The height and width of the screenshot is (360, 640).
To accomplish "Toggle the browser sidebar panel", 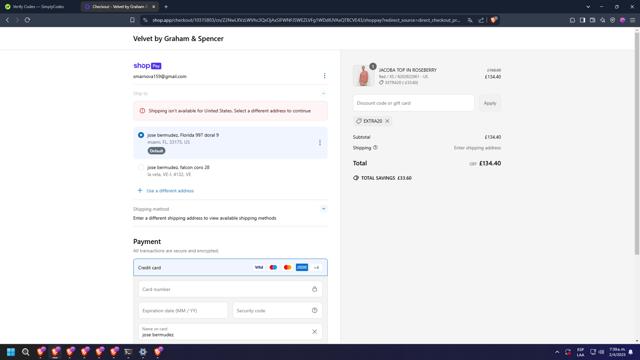I will pos(582,20).
